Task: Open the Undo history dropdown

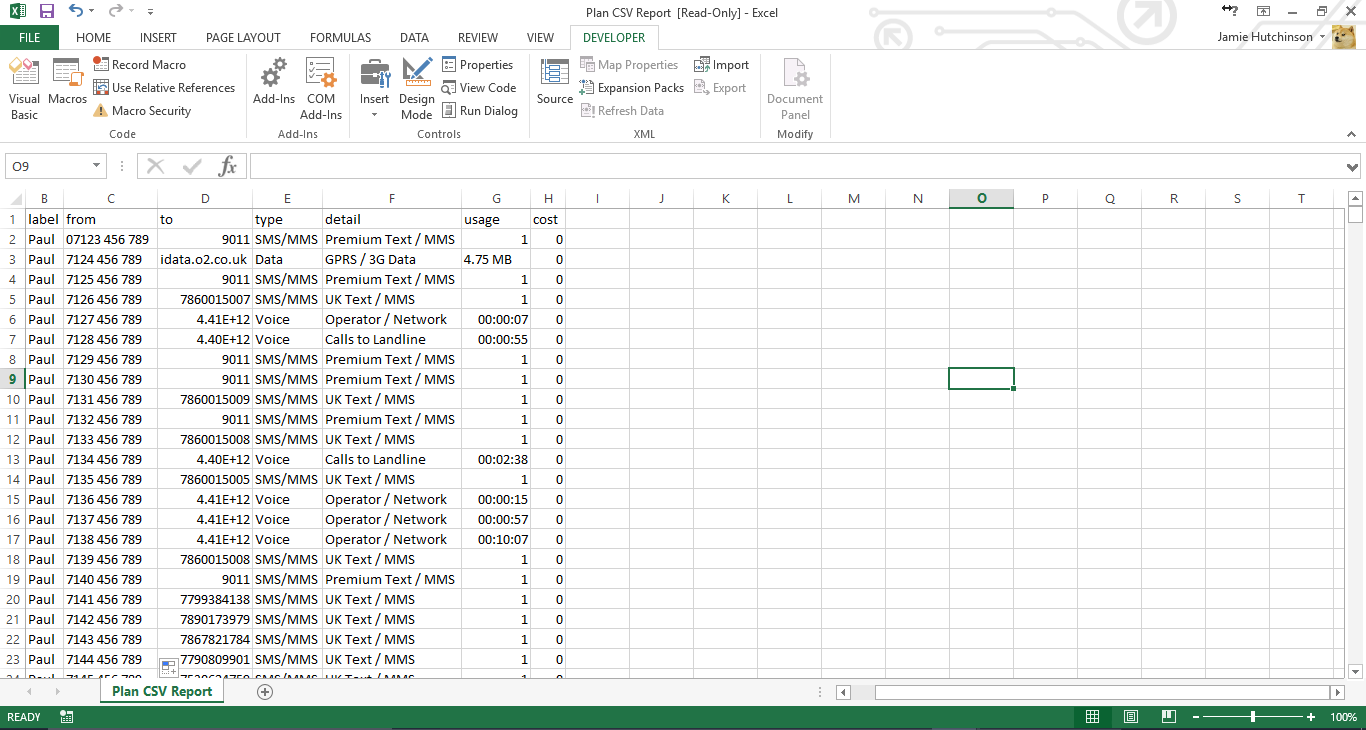Action: click(x=92, y=12)
